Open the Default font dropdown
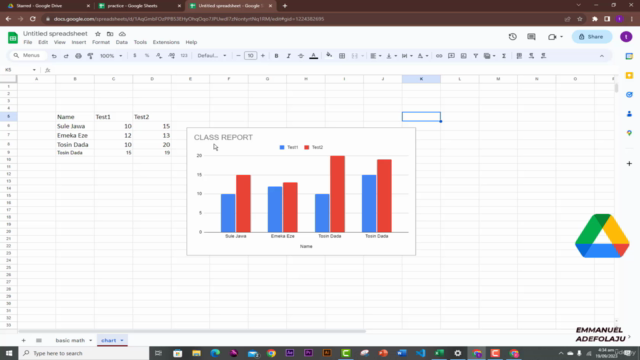 [211, 56]
